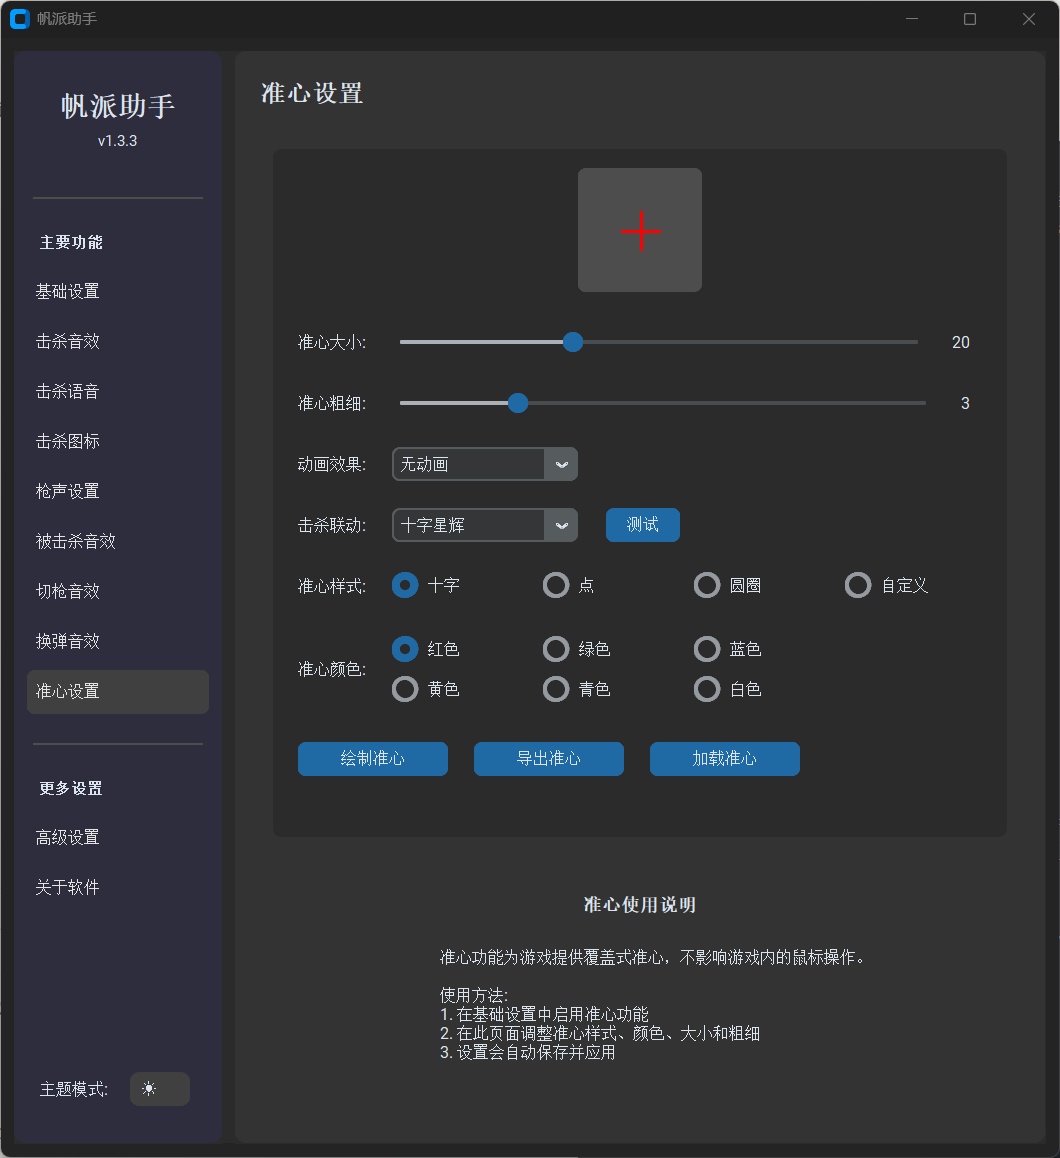Open the 击杀联动 dropdown
This screenshot has height=1158, width=1060.
click(x=484, y=525)
